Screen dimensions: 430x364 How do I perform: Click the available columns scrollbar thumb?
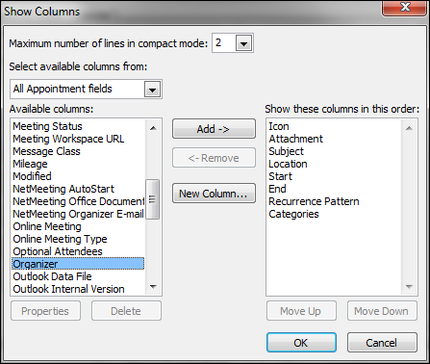pyautogui.click(x=153, y=199)
